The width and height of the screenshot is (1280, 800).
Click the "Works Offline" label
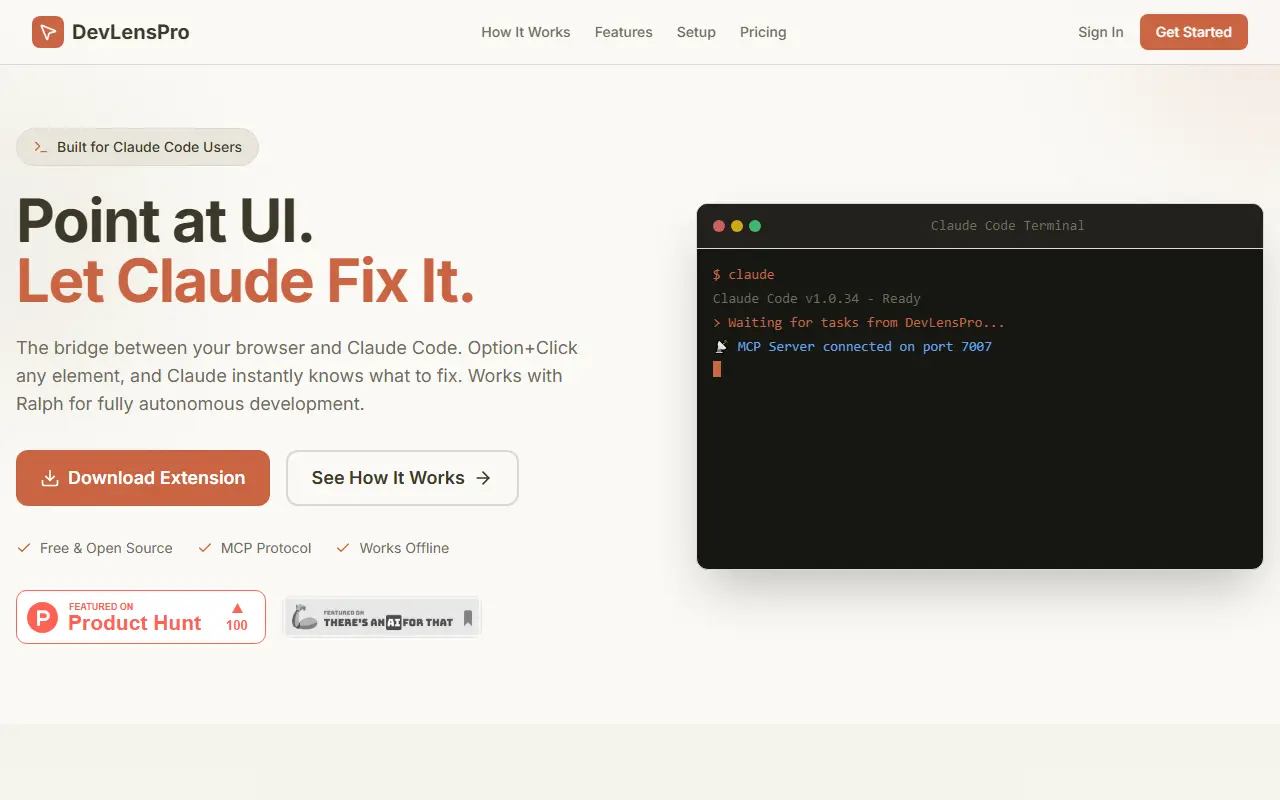click(404, 548)
